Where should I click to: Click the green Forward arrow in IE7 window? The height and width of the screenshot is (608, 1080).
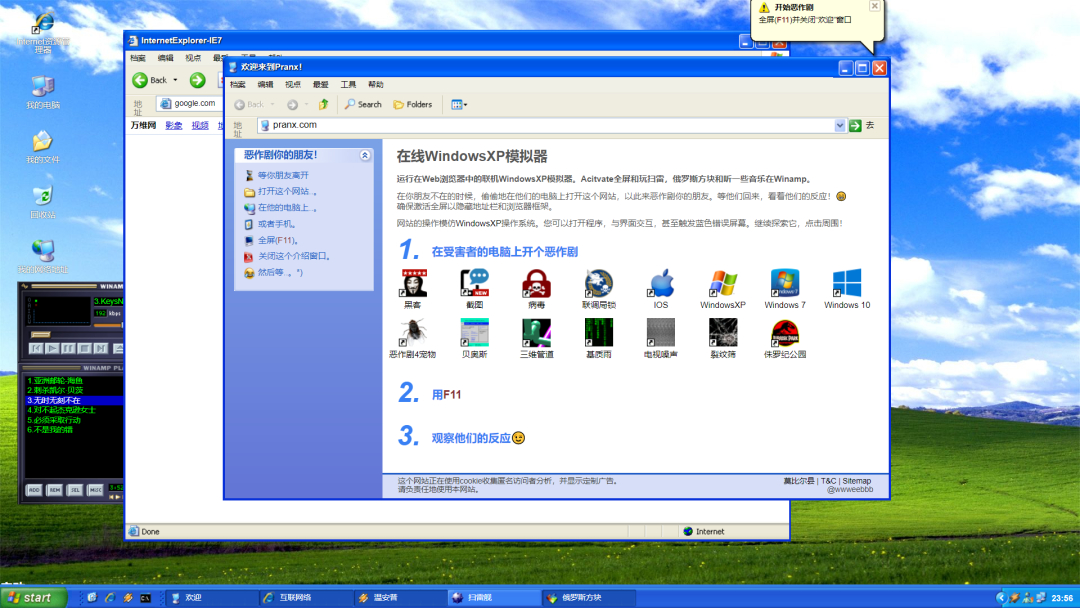click(x=198, y=81)
